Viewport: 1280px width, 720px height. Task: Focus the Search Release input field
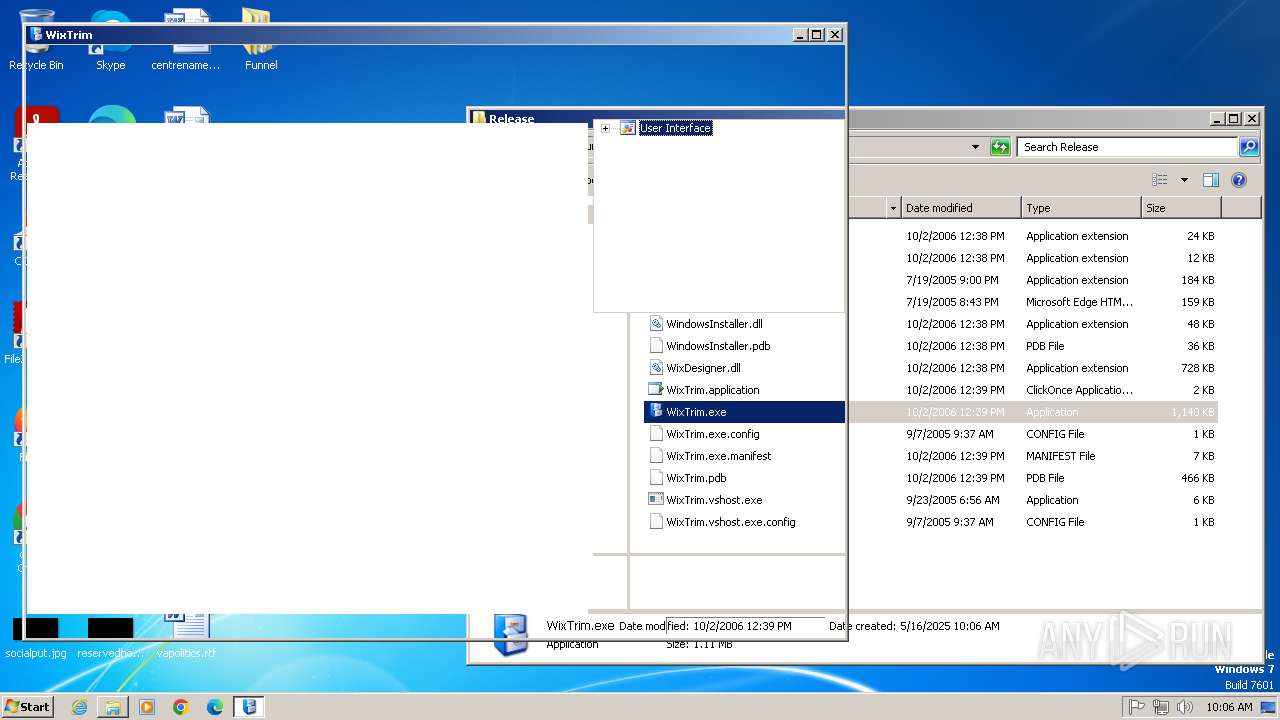1128,147
